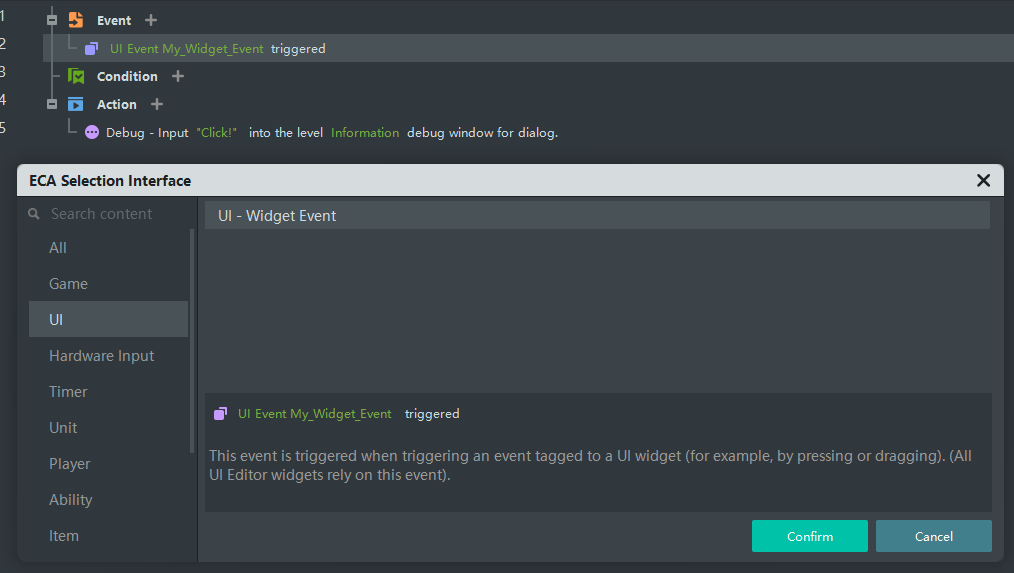
Task: Click the purple Debug action icon
Action: tap(92, 132)
